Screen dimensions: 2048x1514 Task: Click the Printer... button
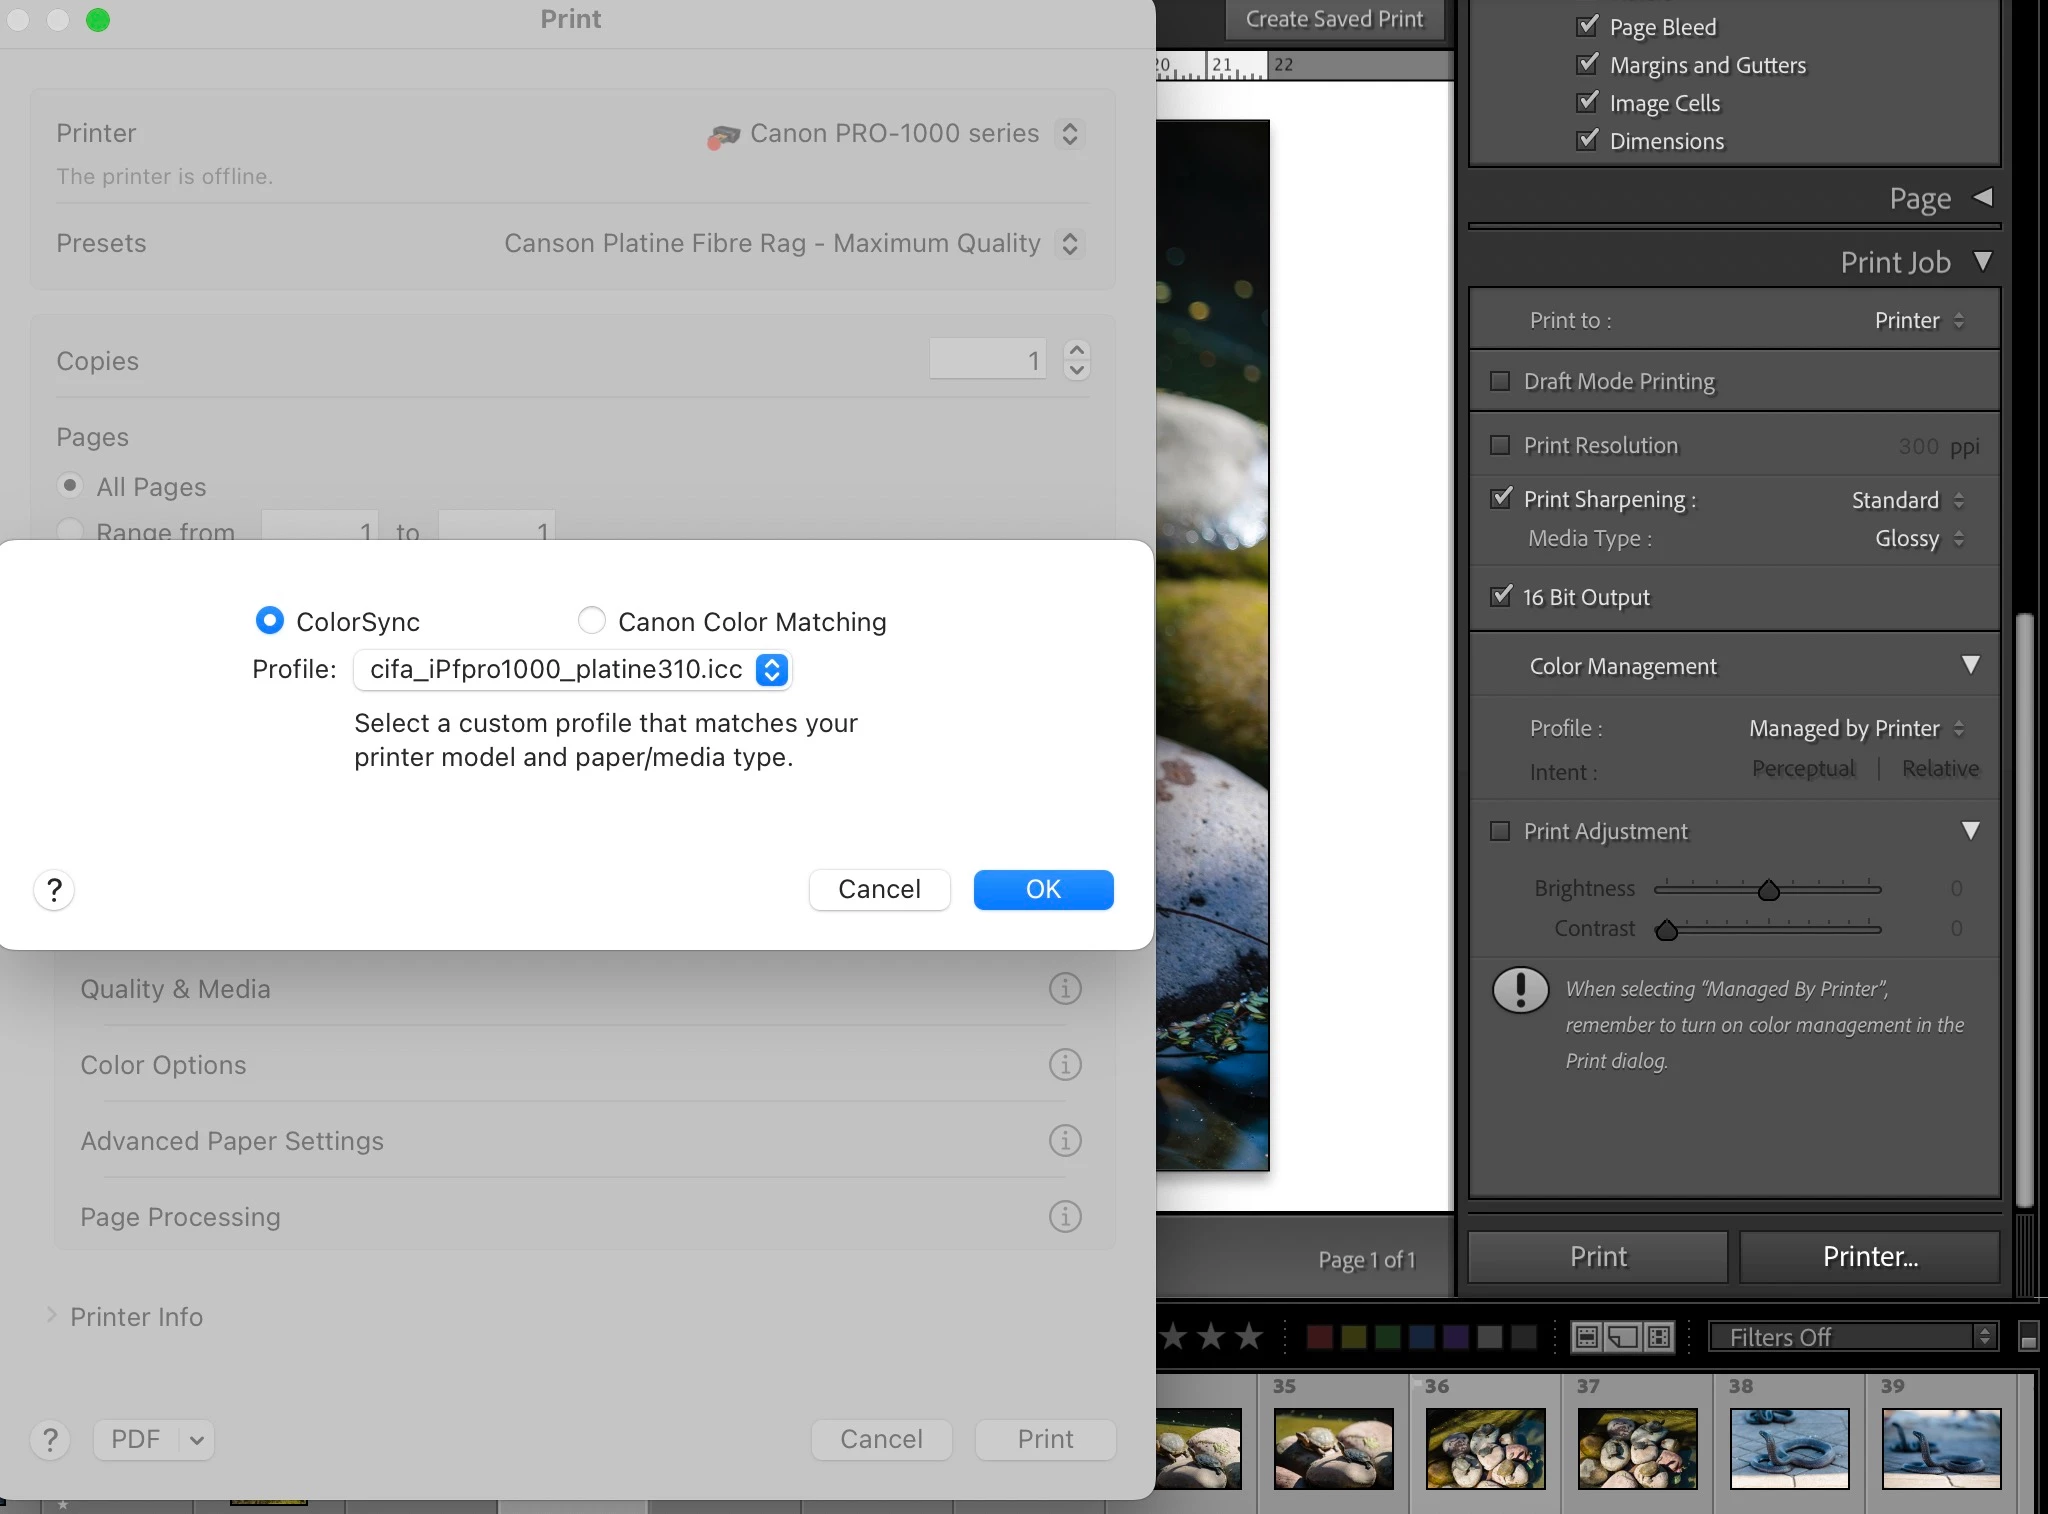pos(1869,1257)
